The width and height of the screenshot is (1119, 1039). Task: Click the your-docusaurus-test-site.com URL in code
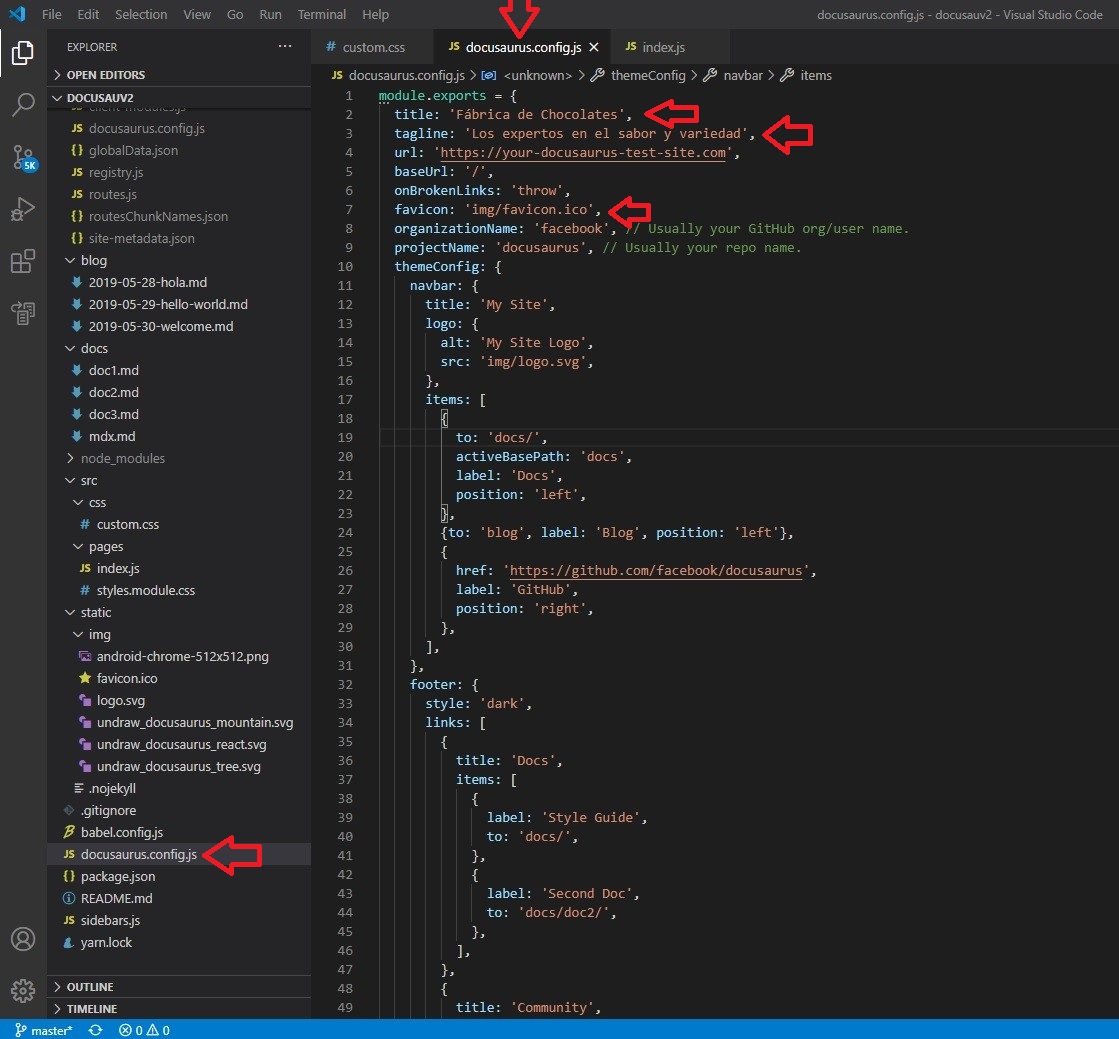click(x=582, y=153)
